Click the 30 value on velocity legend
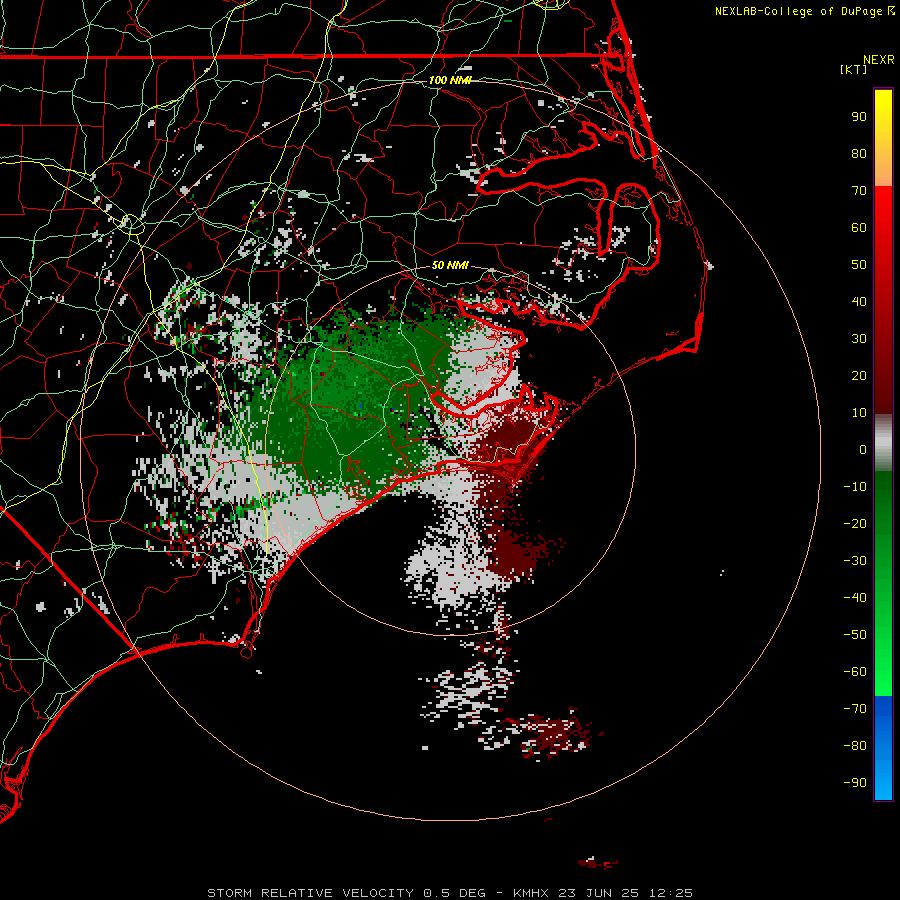Image resolution: width=900 pixels, height=900 pixels. (x=859, y=339)
